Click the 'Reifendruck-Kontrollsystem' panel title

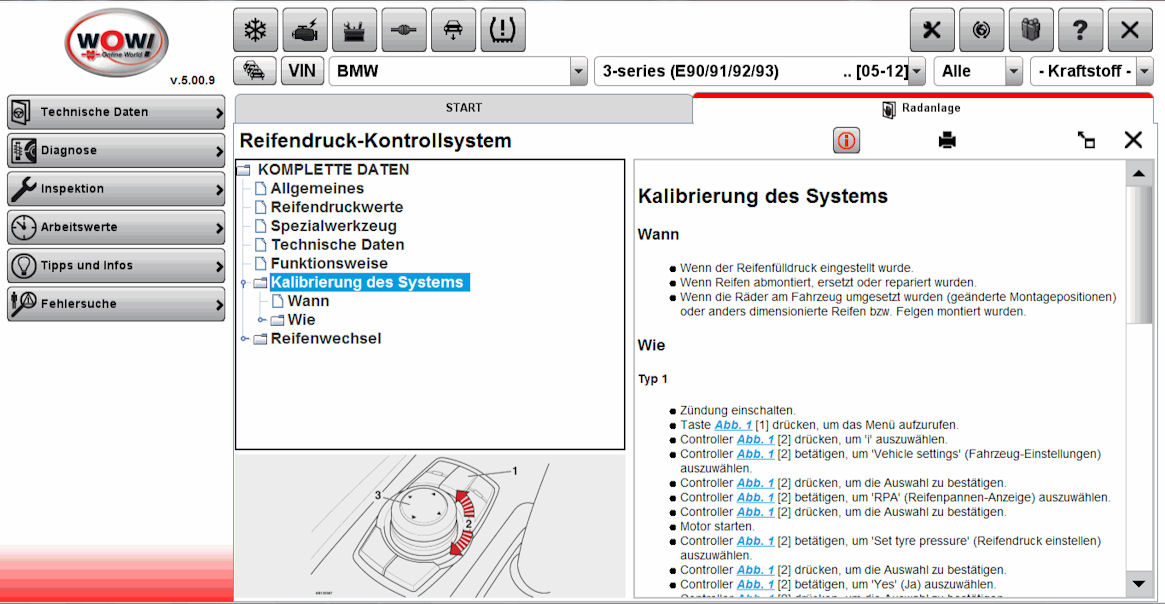coord(375,140)
